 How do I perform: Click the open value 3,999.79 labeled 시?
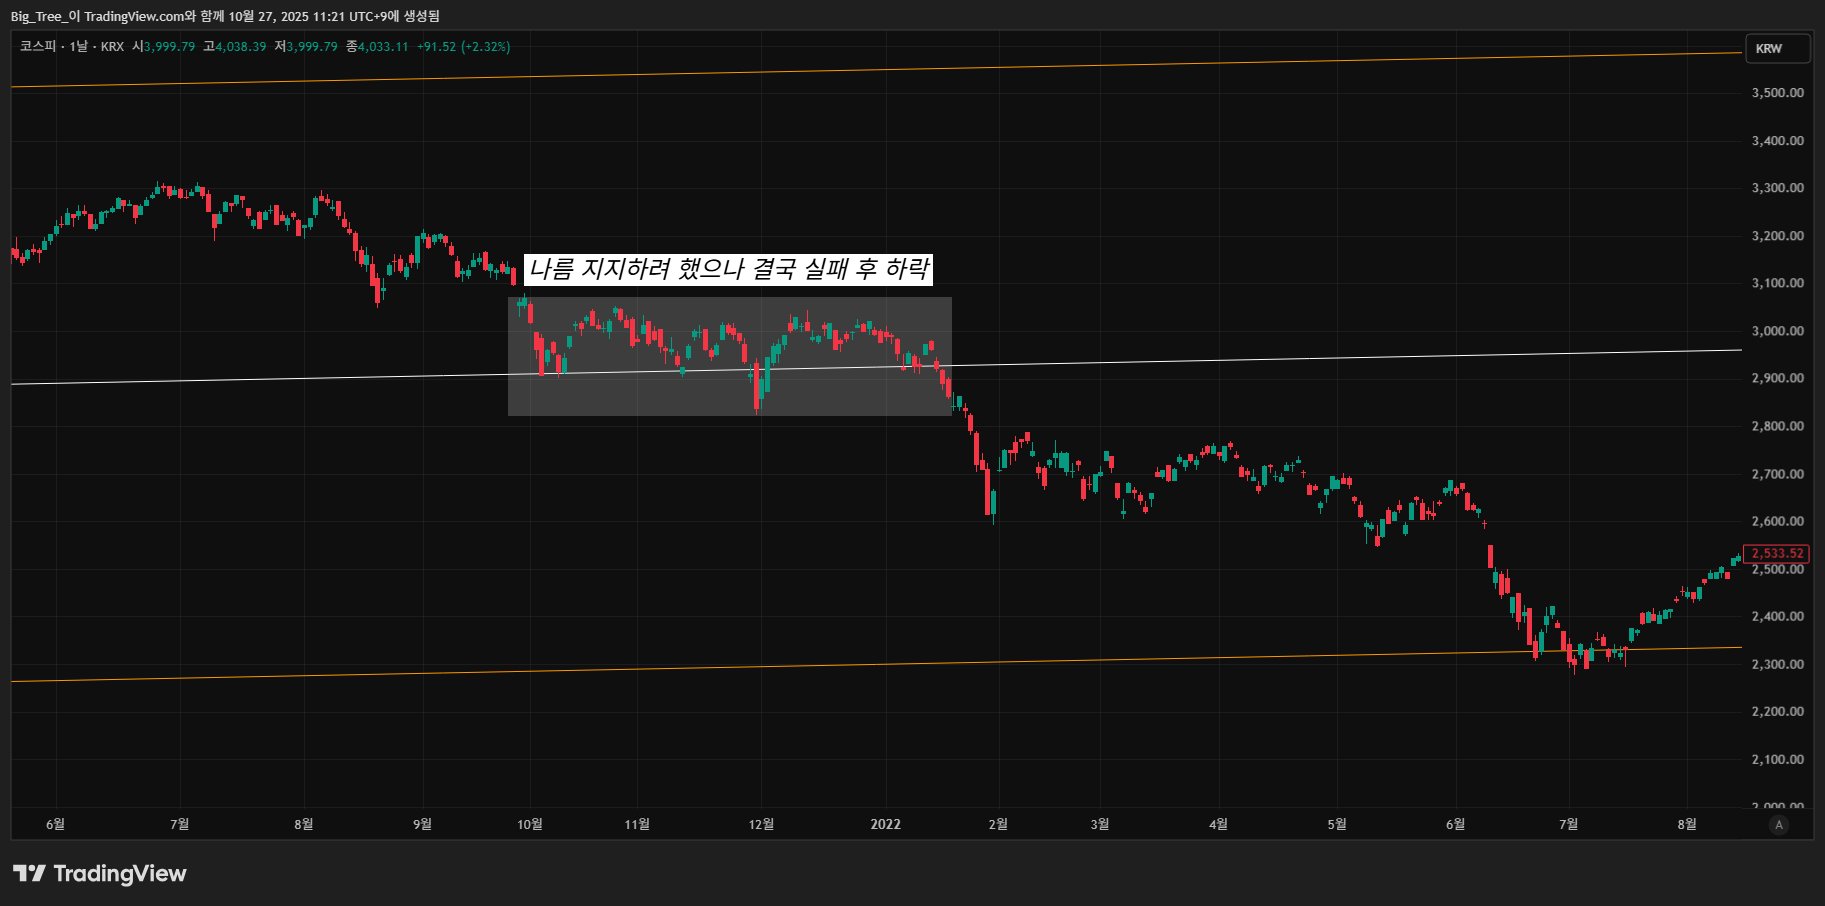click(x=169, y=47)
